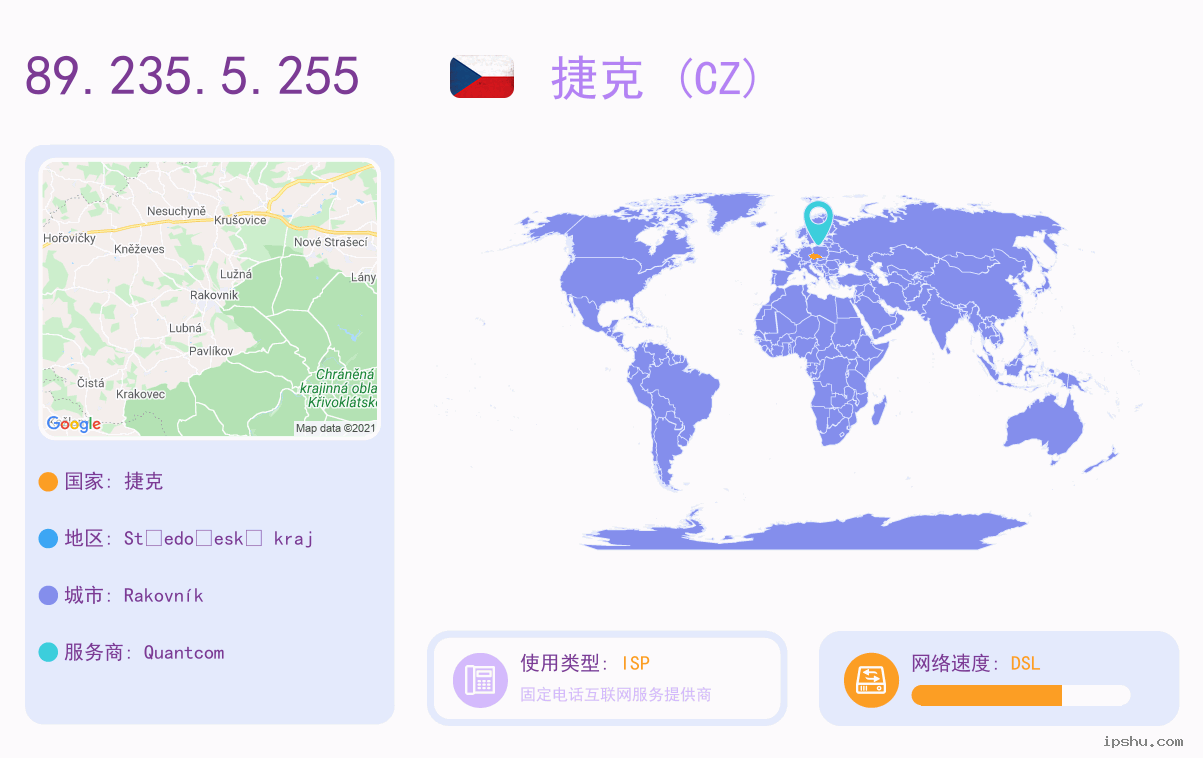Click the teal location pin on world map
The image size is (1203, 758).
(x=818, y=223)
